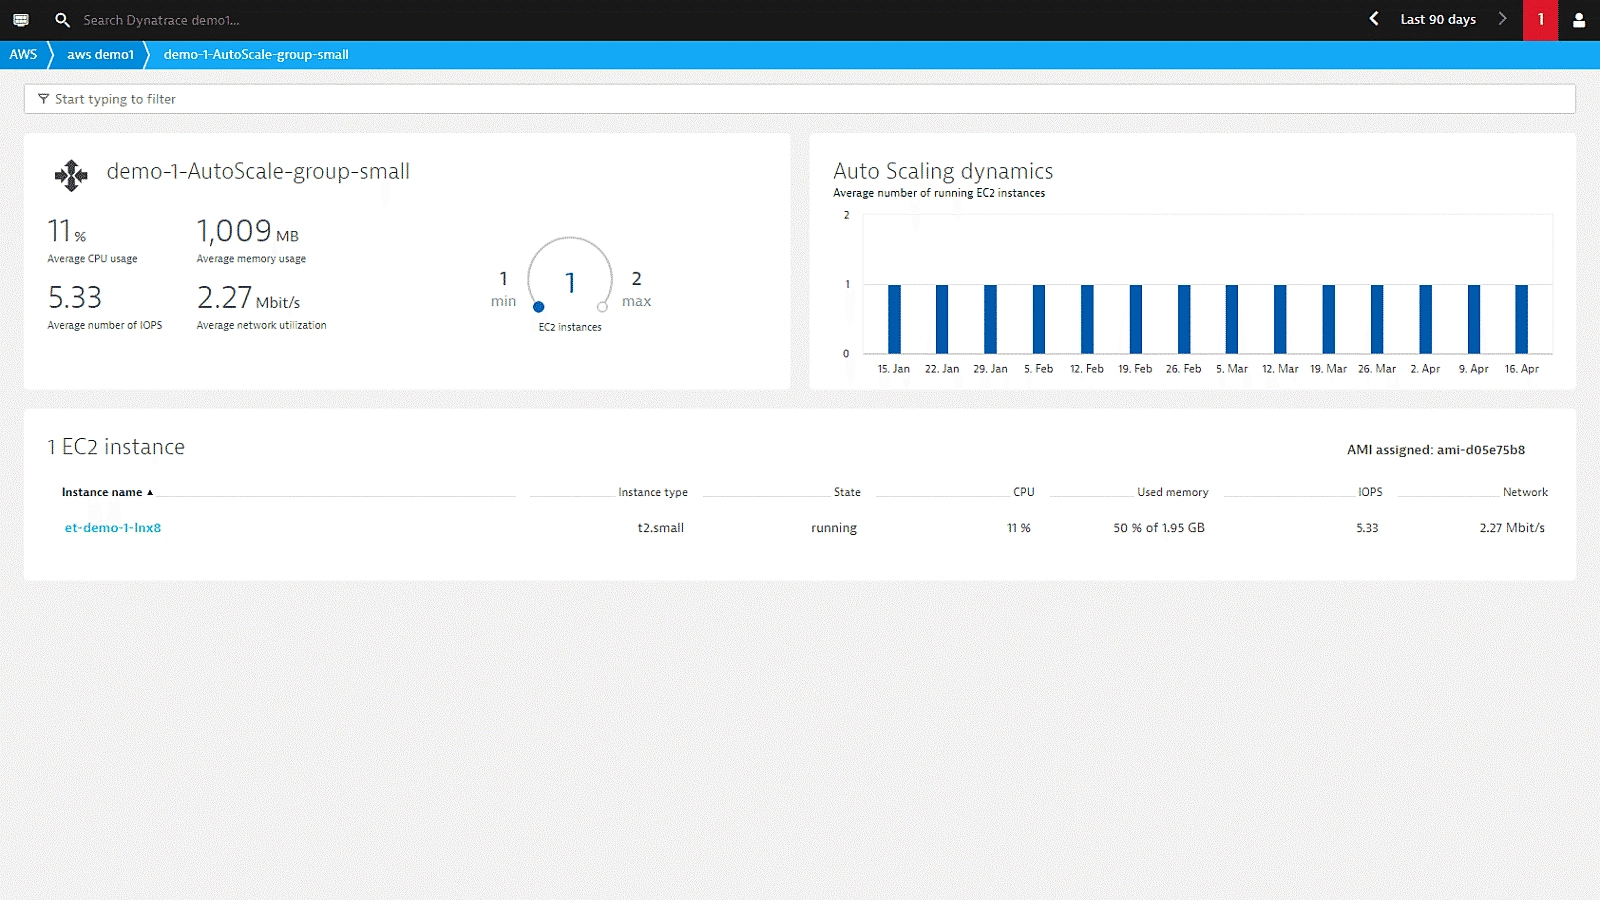Sort the table by State column
The image size is (1600, 900).
845,492
